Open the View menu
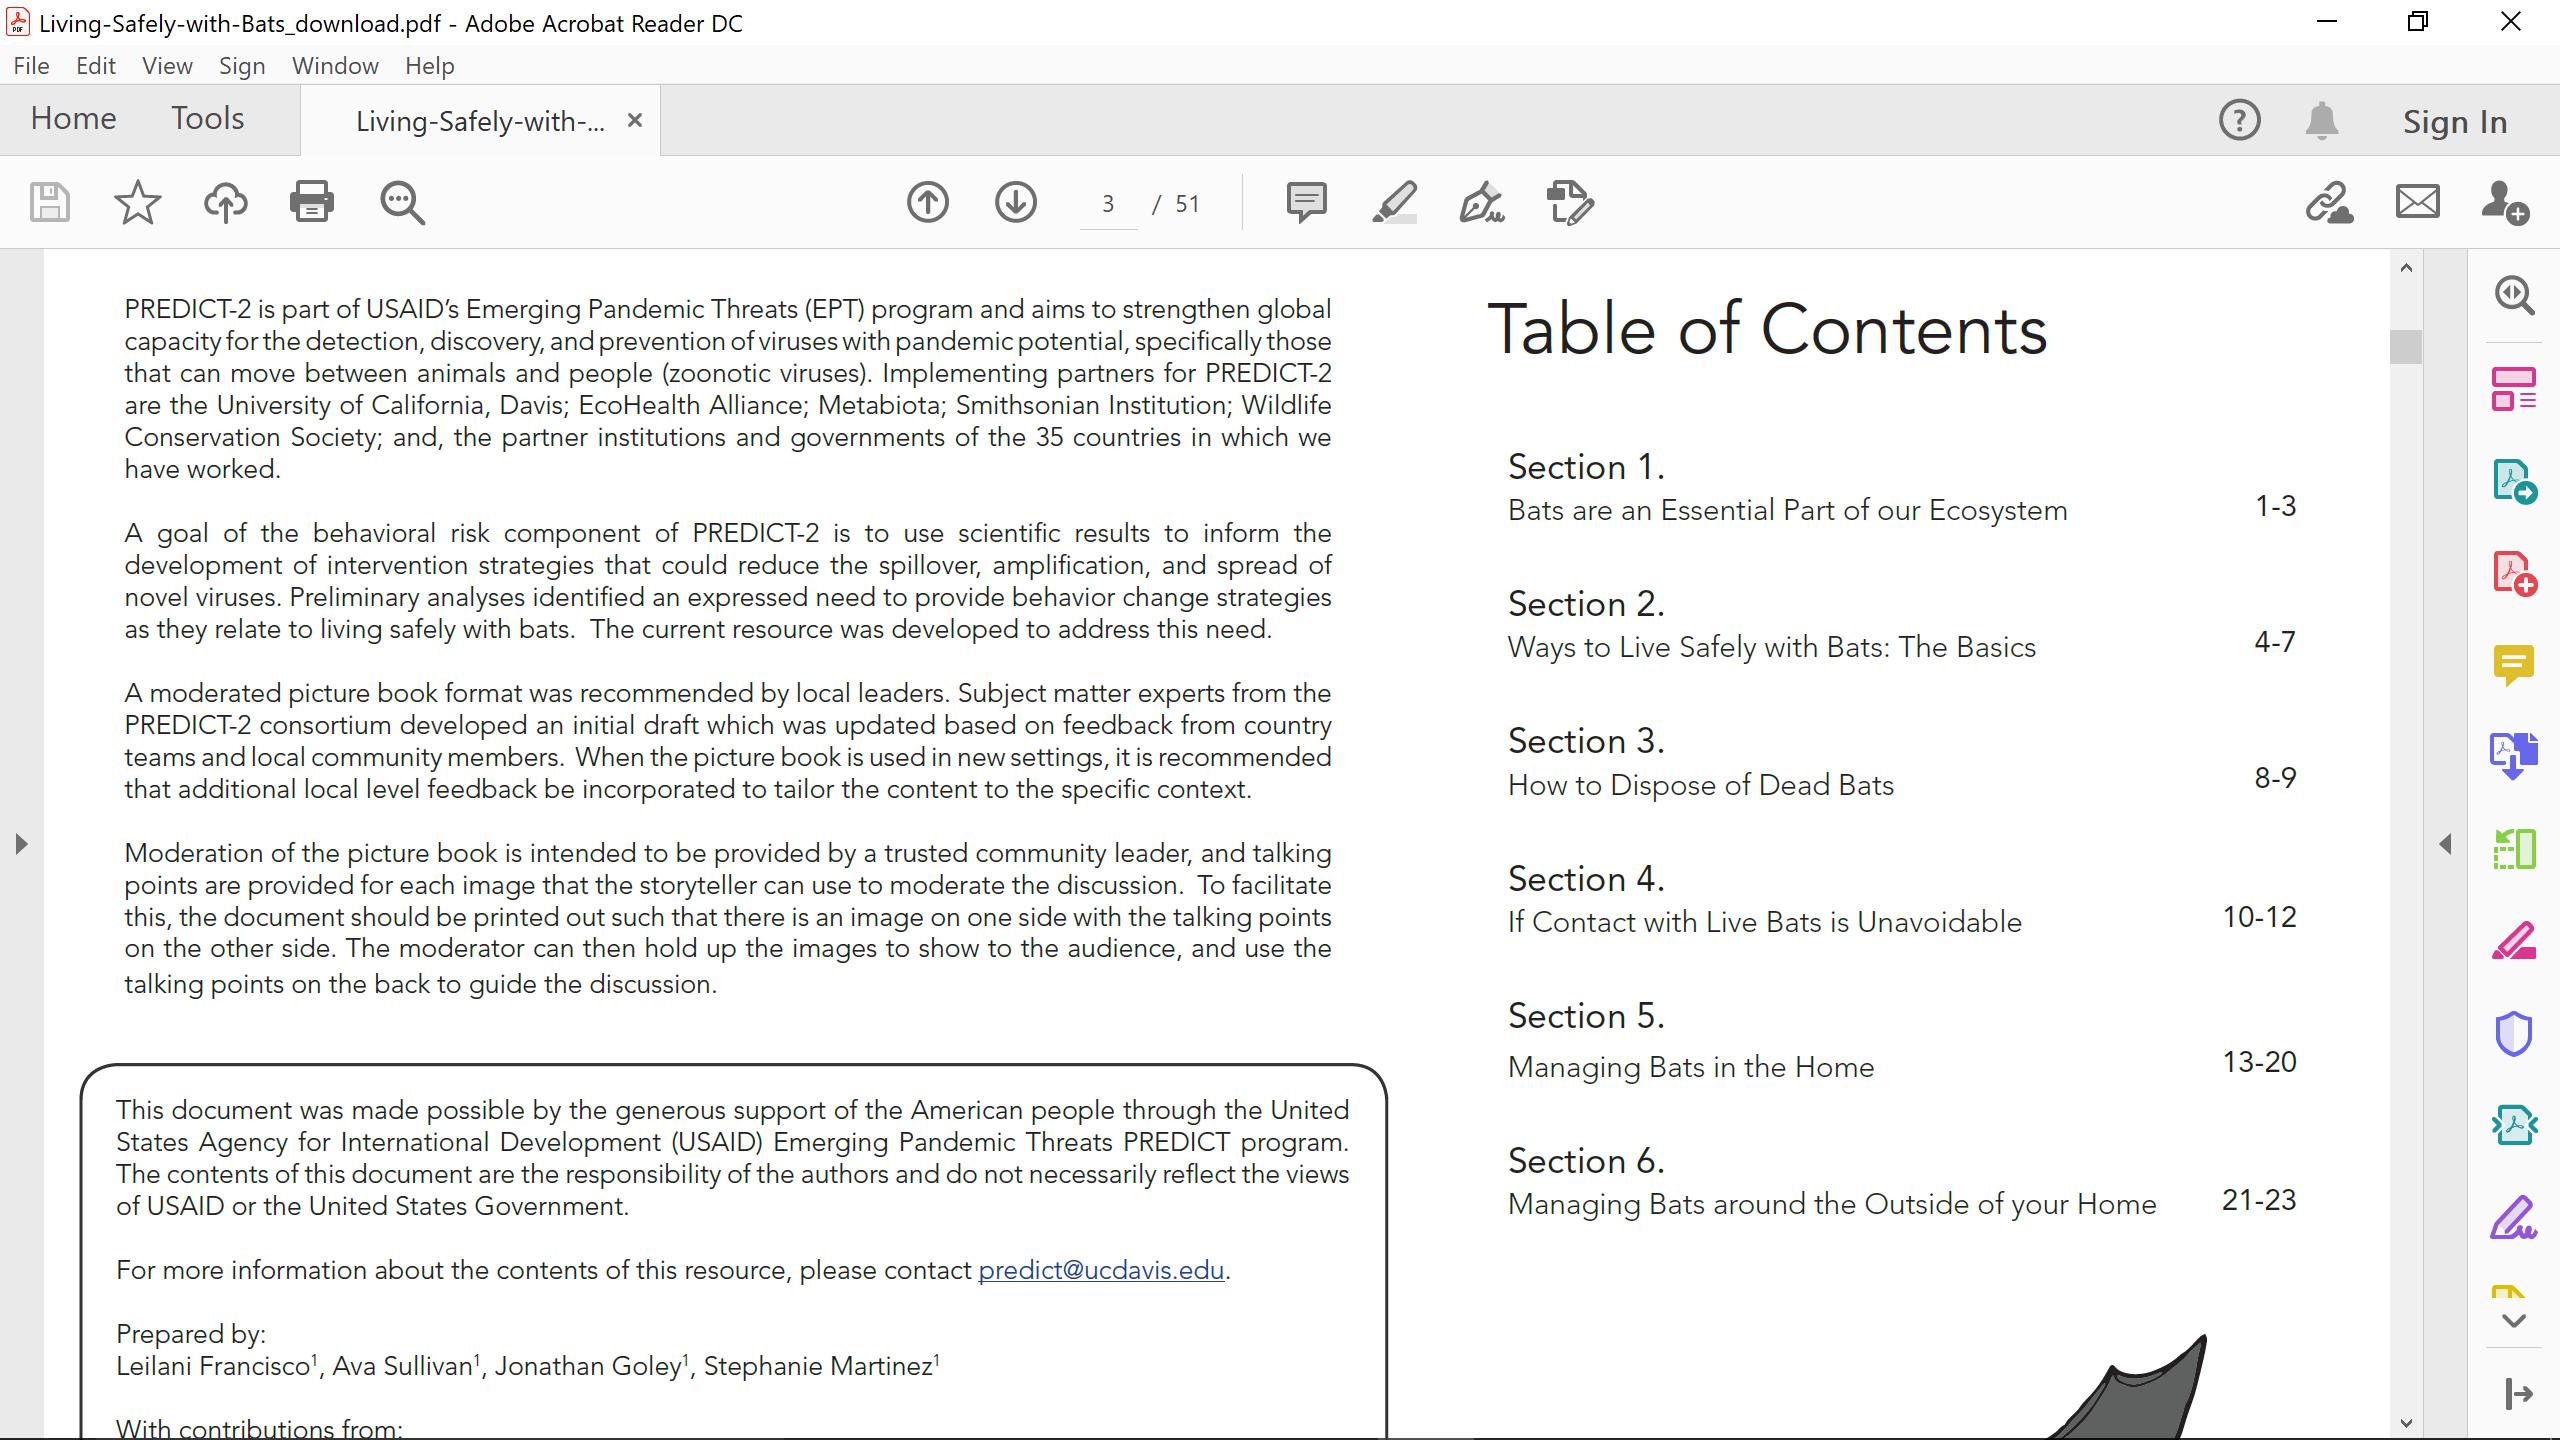Screen dimensions: 2560x1440 tap(167, 66)
